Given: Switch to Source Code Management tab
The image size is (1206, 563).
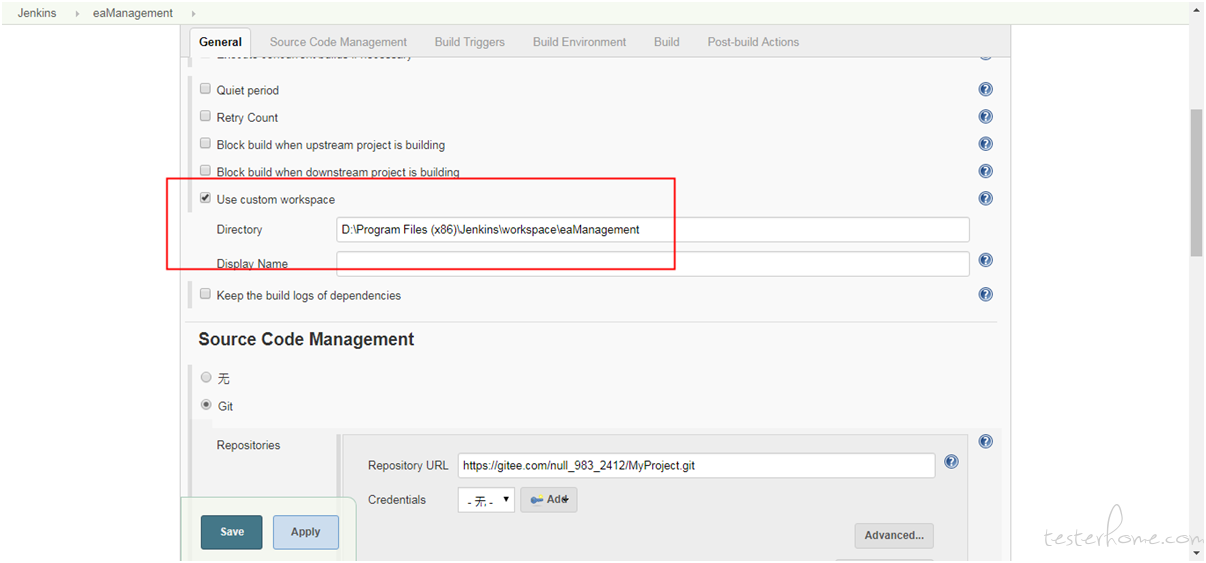Looking at the screenshot, I should (338, 42).
